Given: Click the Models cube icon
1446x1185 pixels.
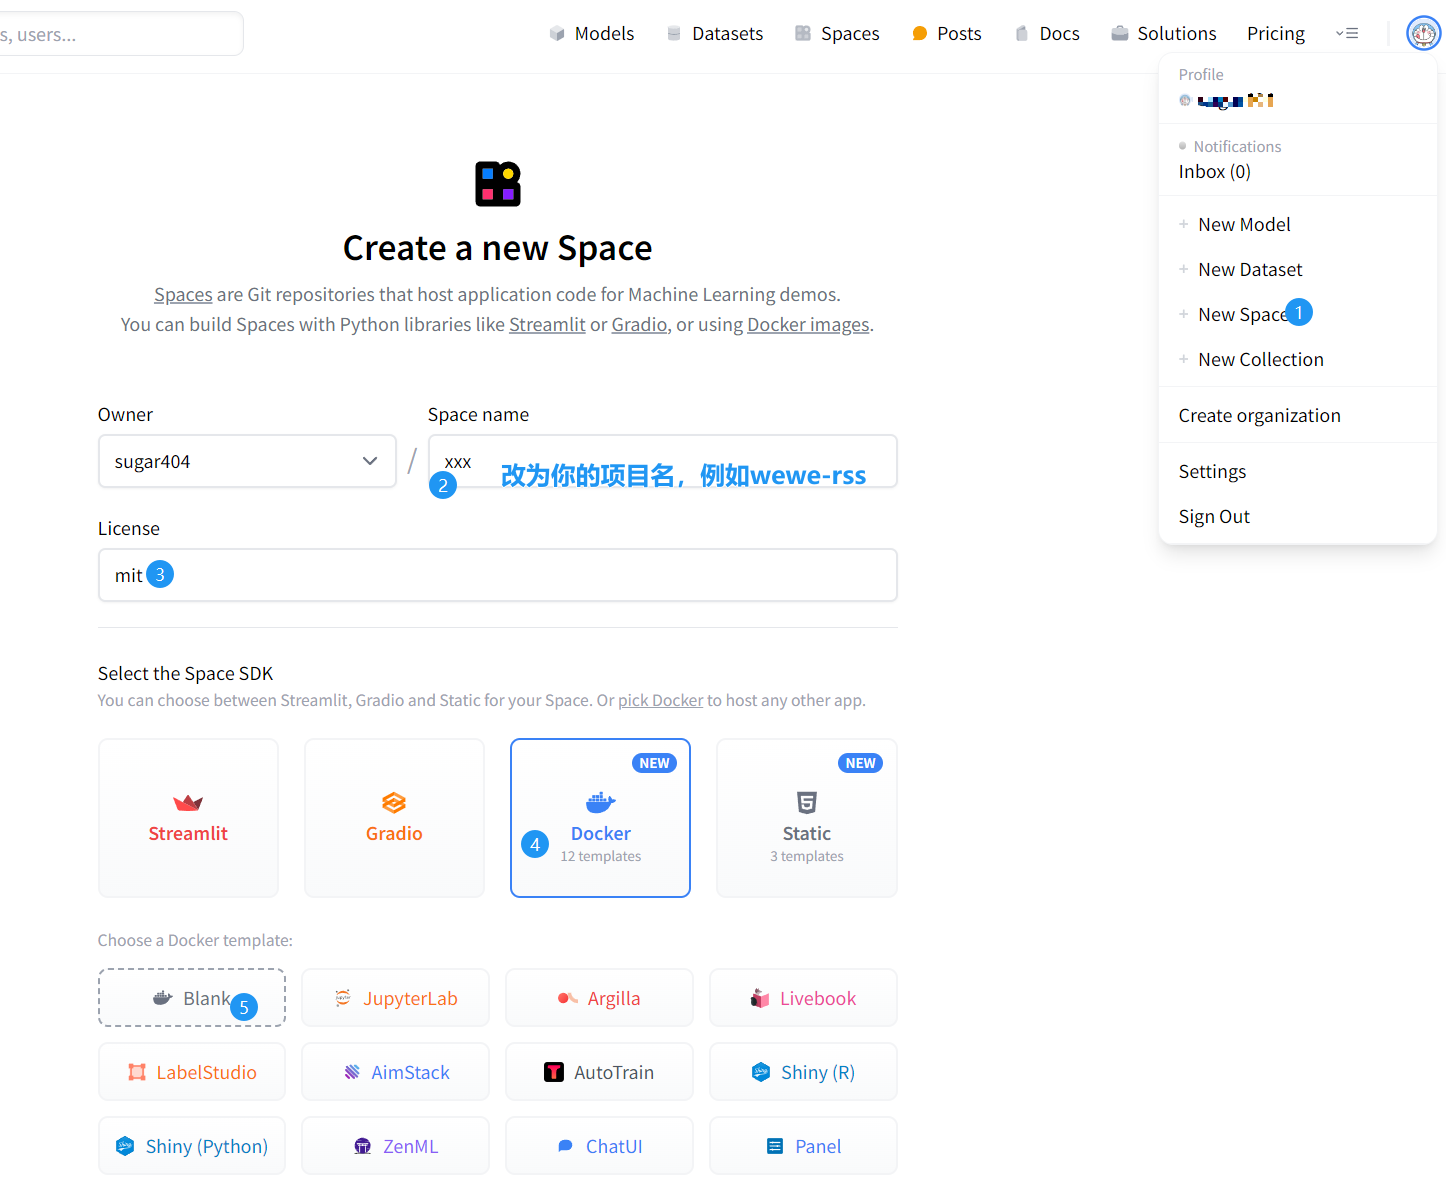Looking at the screenshot, I should click(557, 34).
